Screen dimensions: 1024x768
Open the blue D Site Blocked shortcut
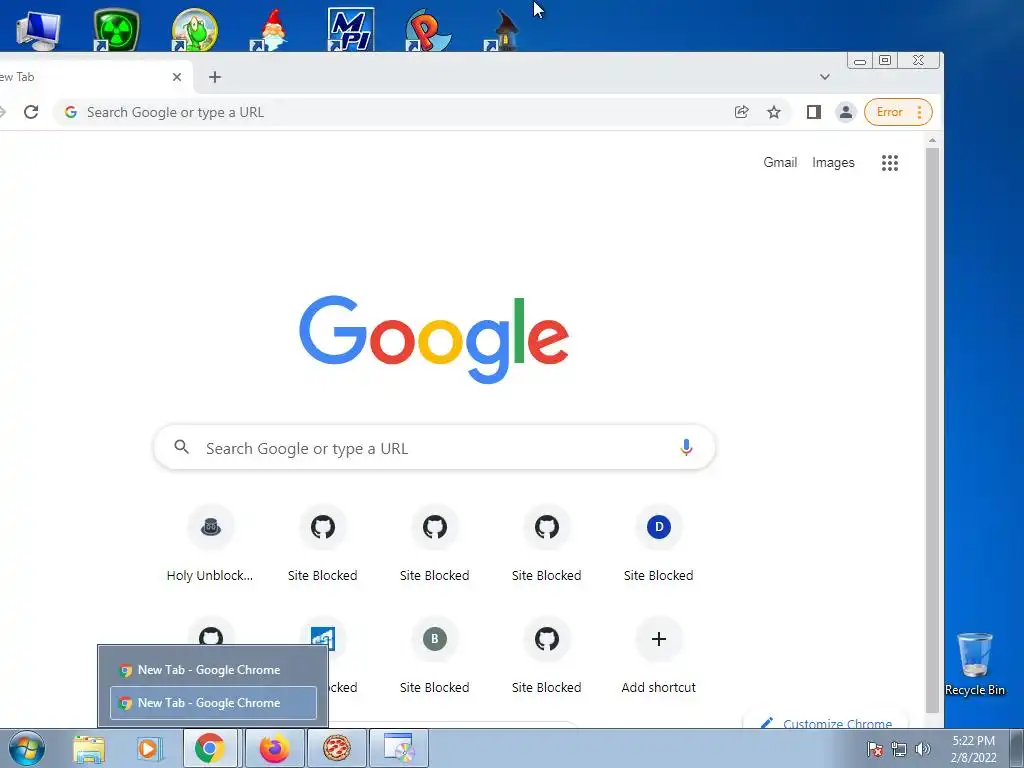click(x=658, y=544)
